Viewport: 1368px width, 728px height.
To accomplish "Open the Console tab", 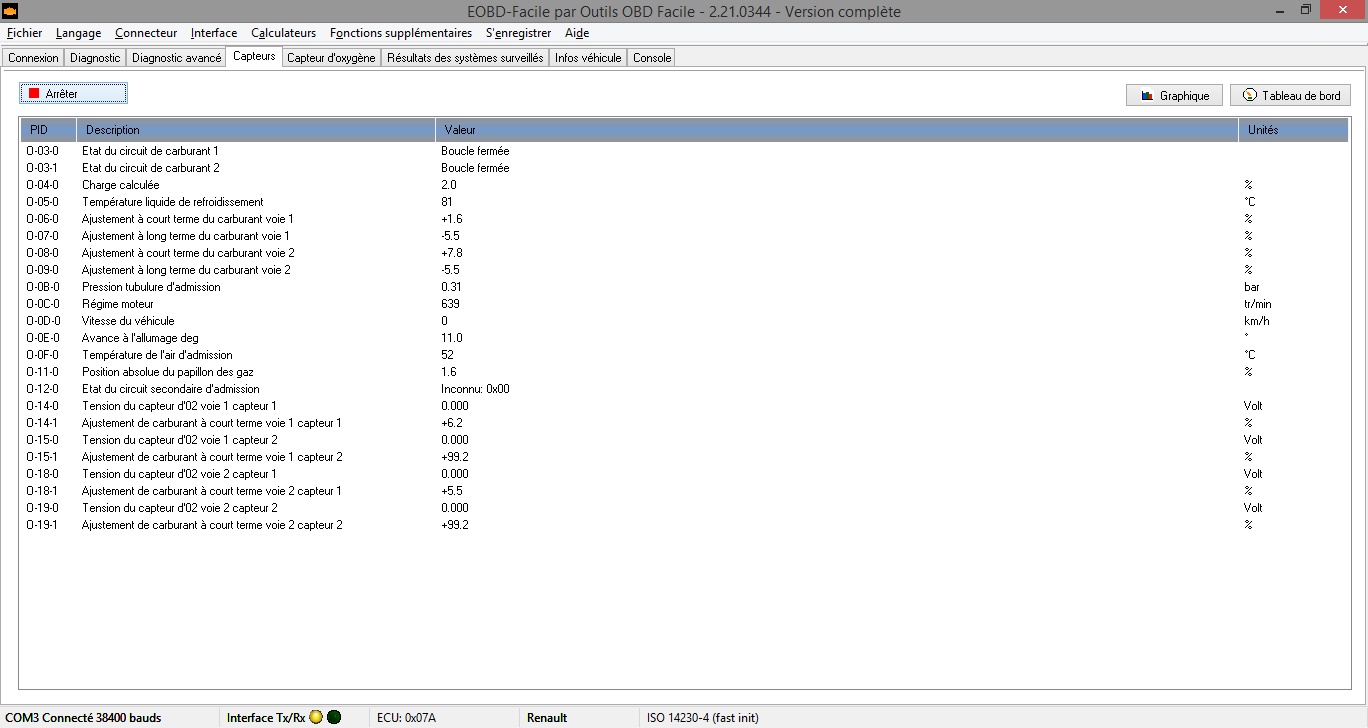I will pyautogui.click(x=652, y=58).
